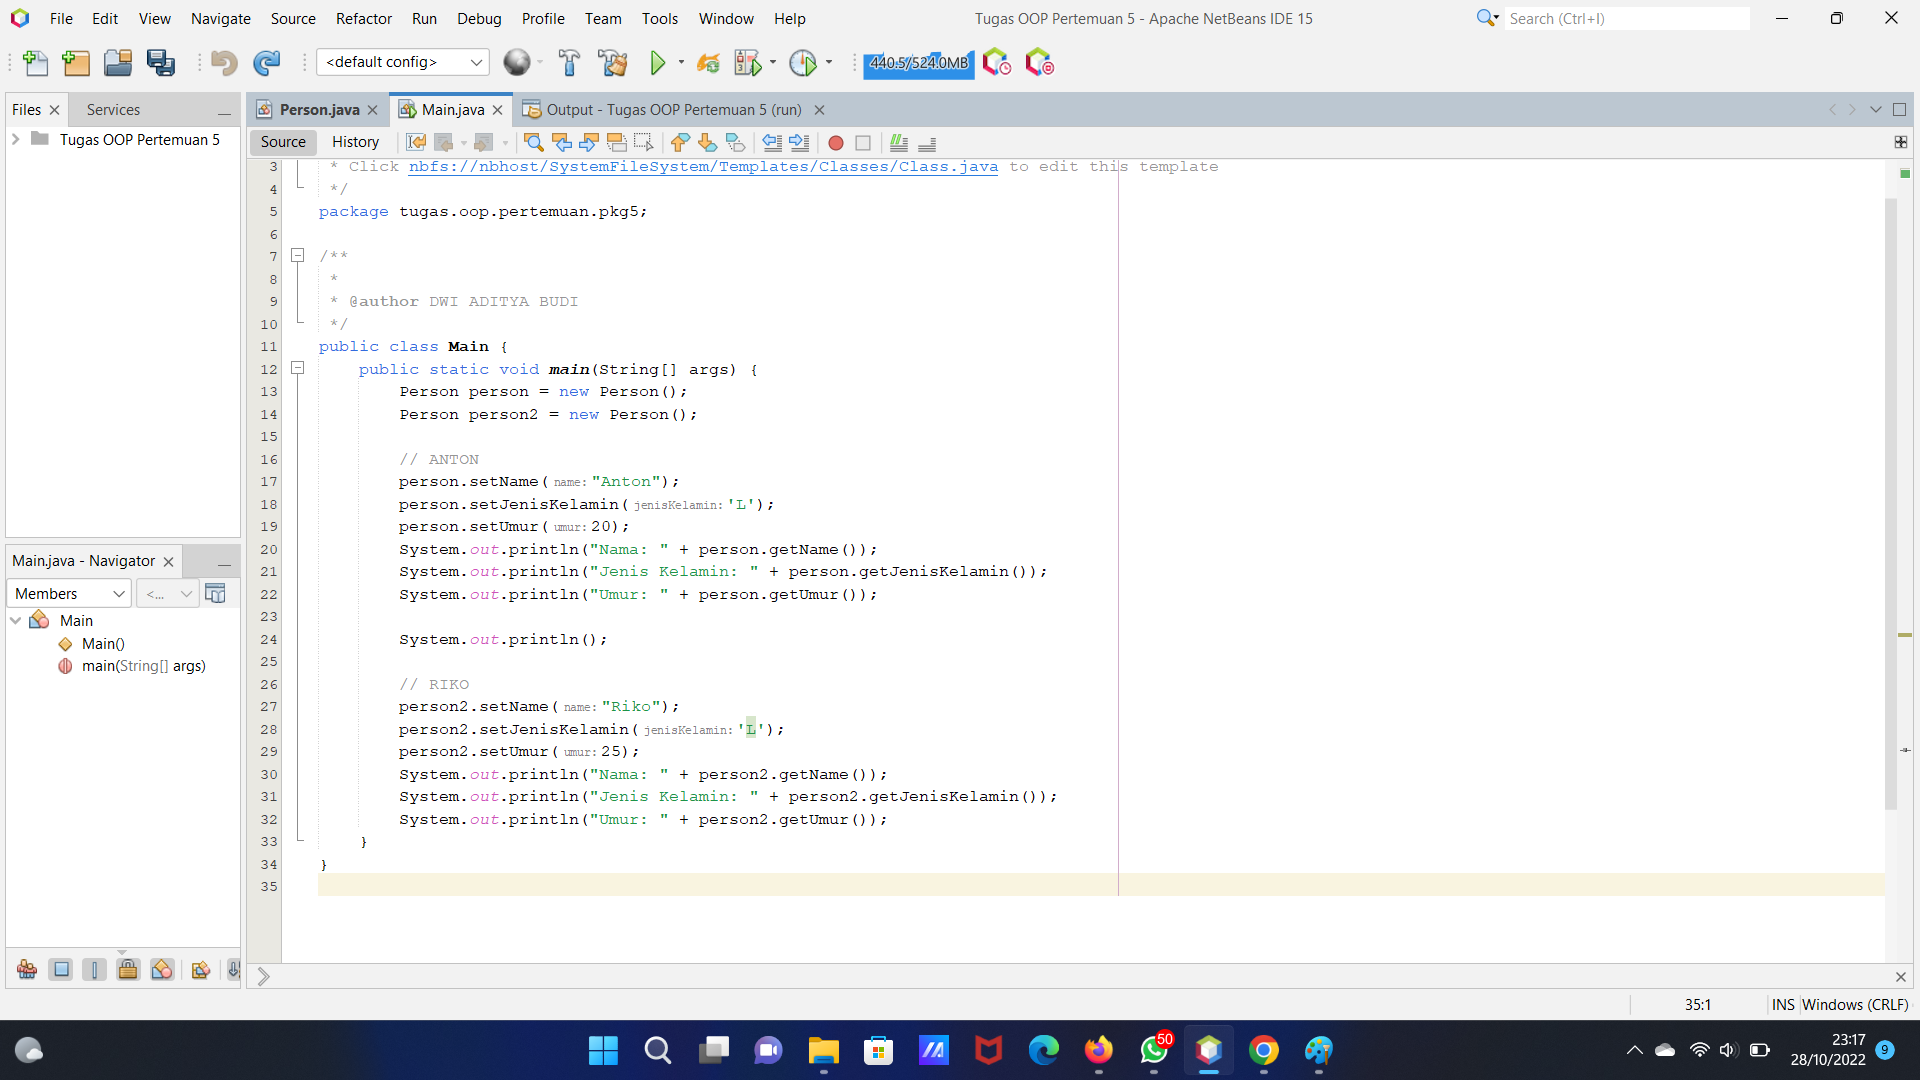Switch to History view of Main.java
This screenshot has height=1080, width=1920.
[355, 141]
